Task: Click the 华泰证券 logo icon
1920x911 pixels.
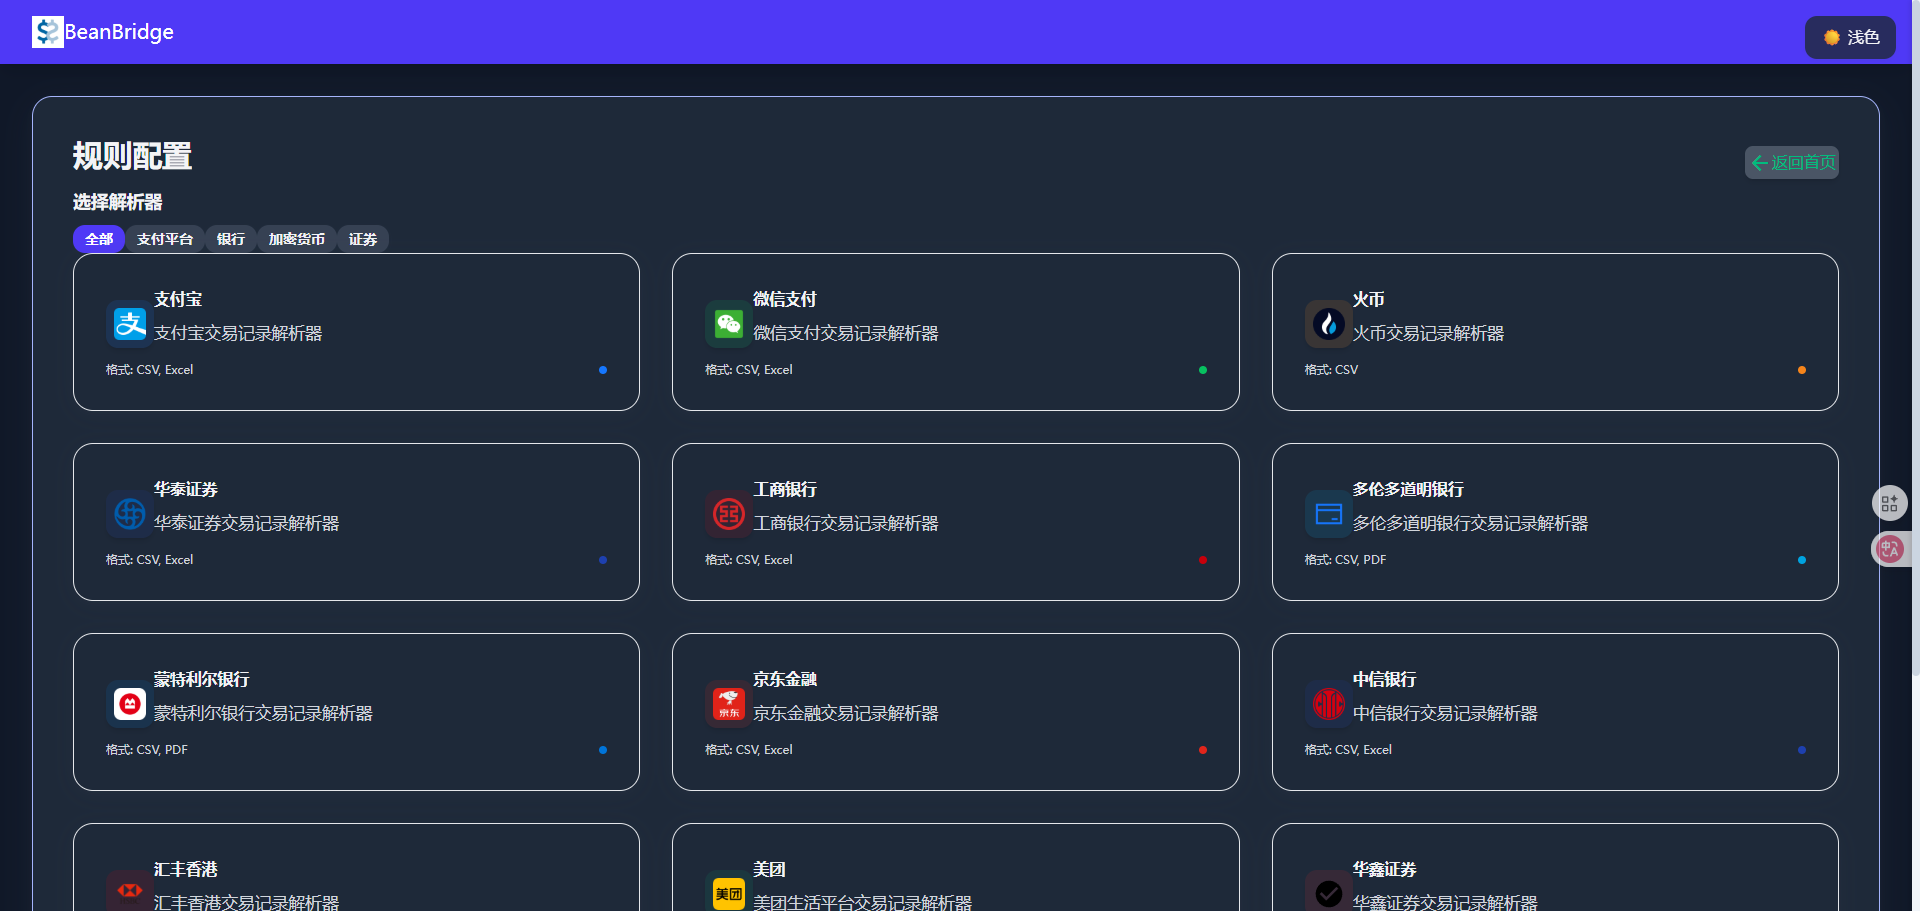Action: [130, 514]
